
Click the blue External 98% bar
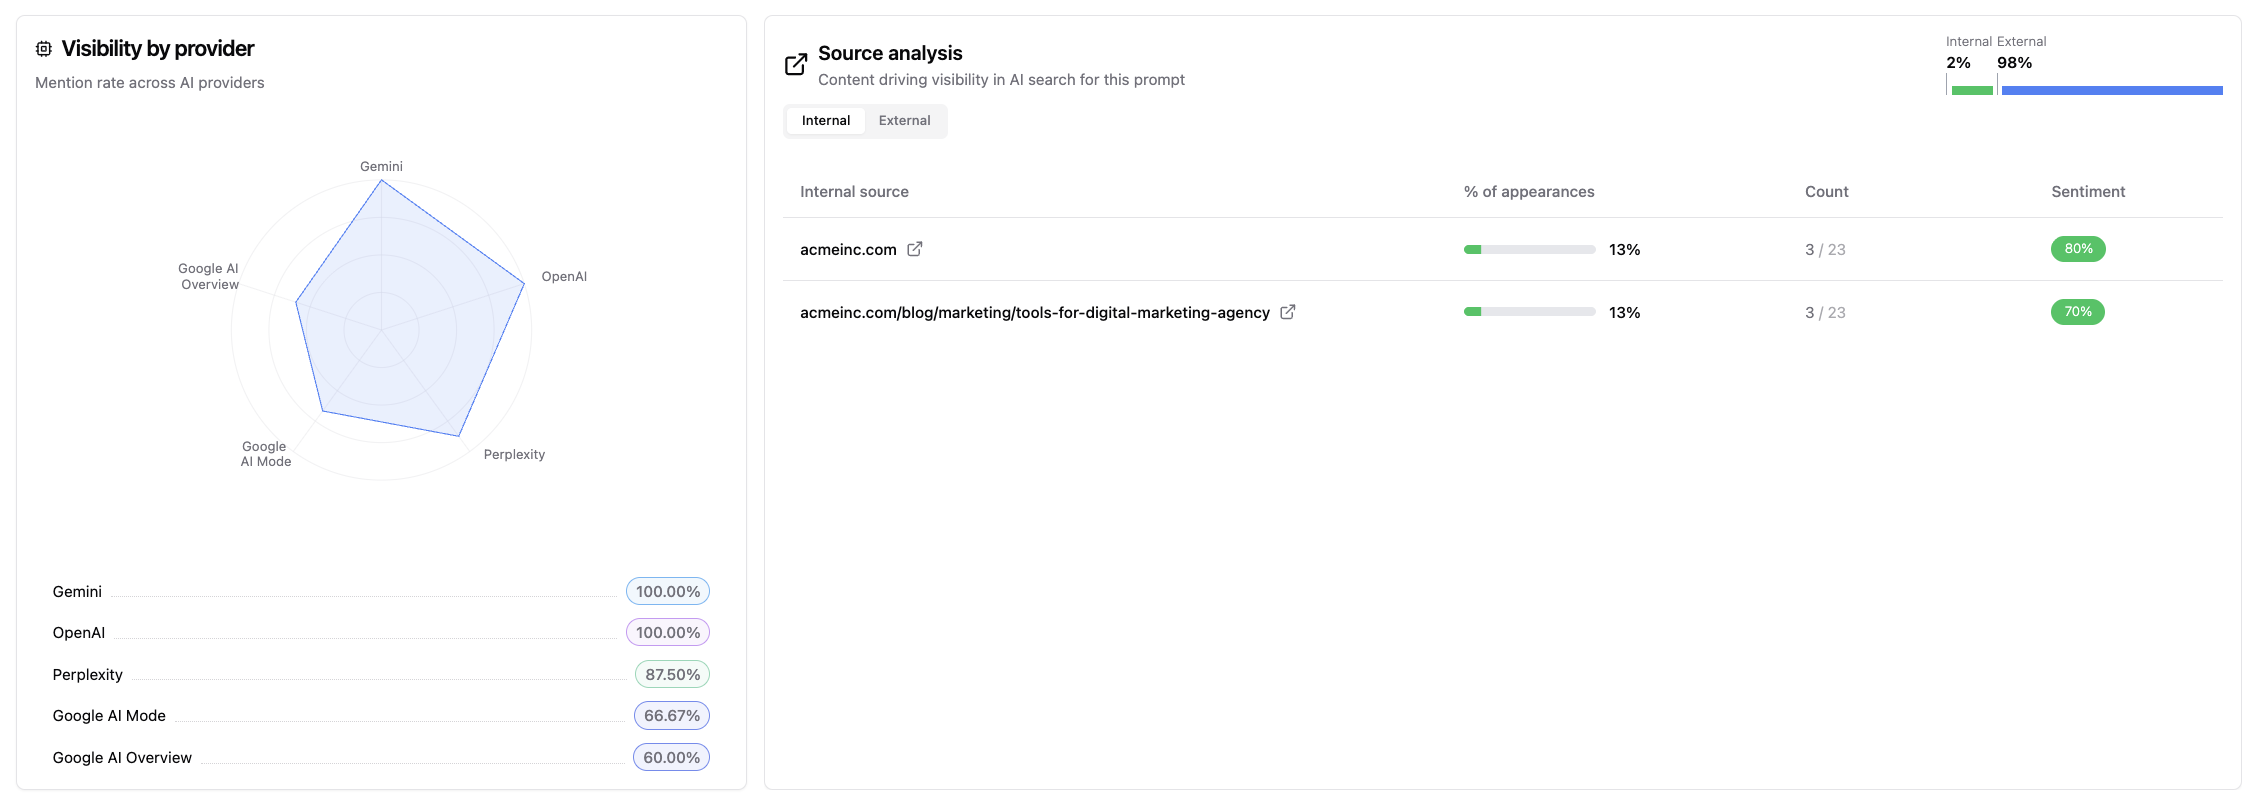pos(2112,90)
